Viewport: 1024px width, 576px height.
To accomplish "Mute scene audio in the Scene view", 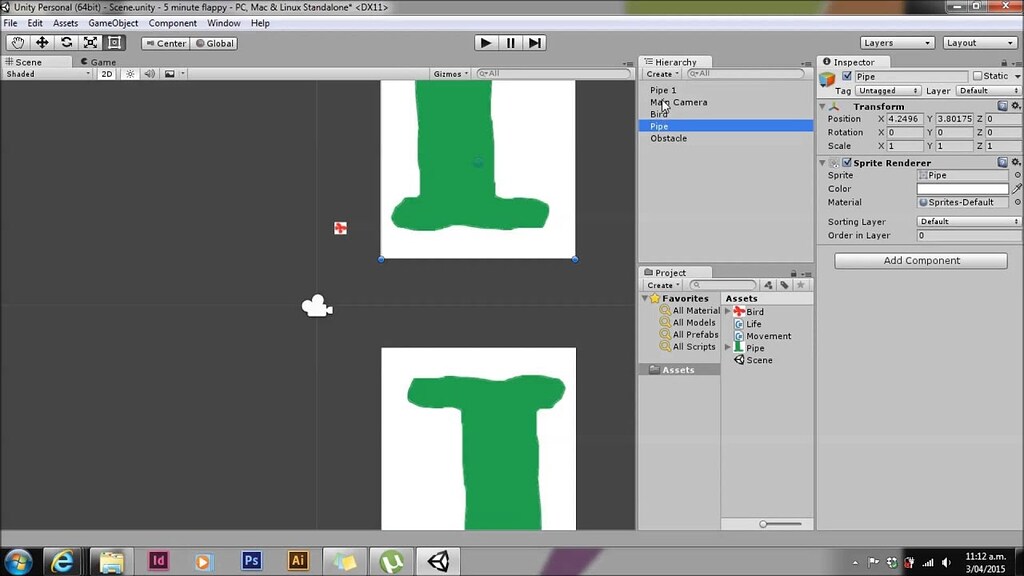I will [x=148, y=73].
